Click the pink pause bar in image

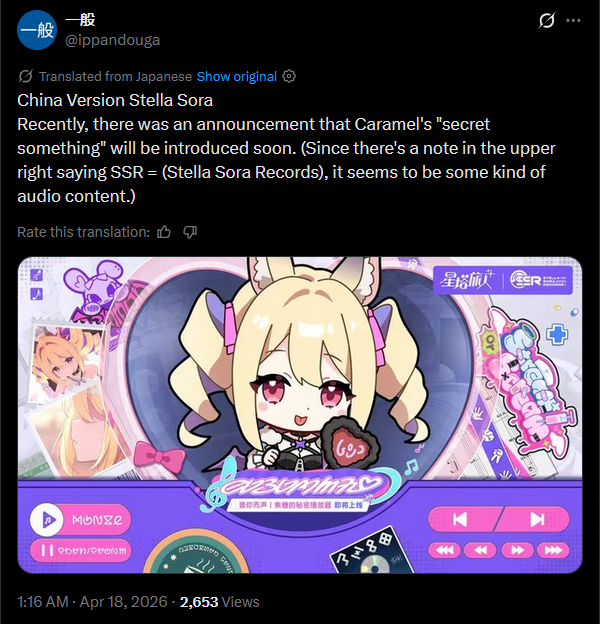click(x=80, y=551)
